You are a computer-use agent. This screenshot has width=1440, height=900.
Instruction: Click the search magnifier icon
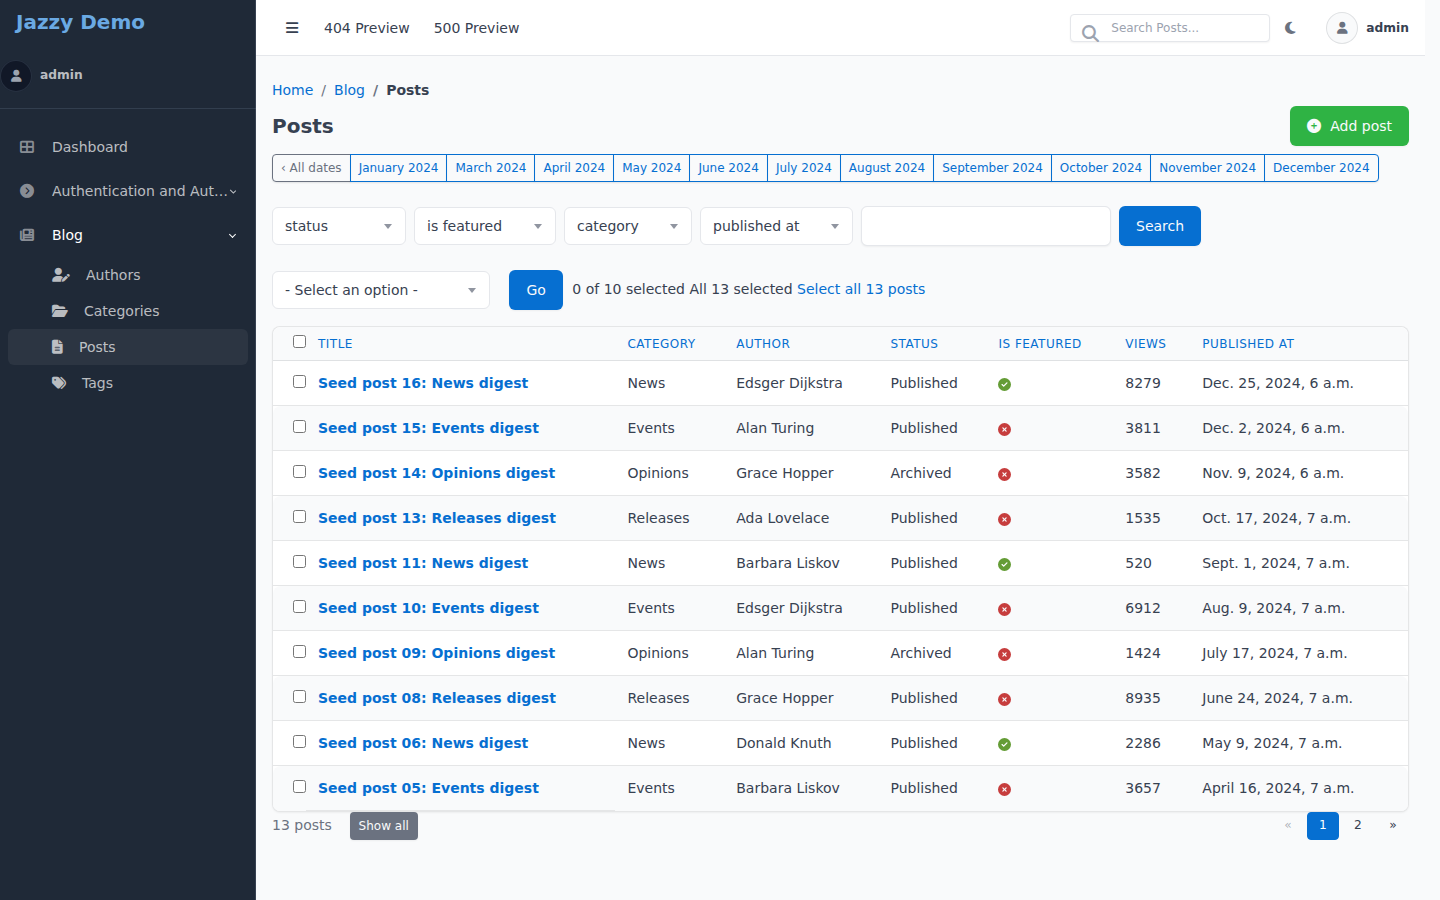(1090, 32)
